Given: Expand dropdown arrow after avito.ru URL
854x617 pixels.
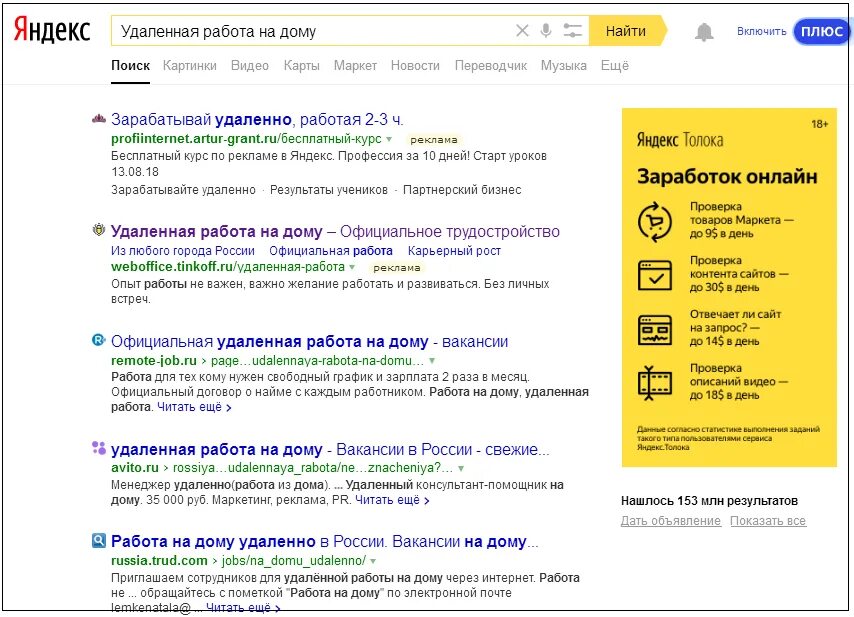Looking at the screenshot, I should click(x=461, y=468).
